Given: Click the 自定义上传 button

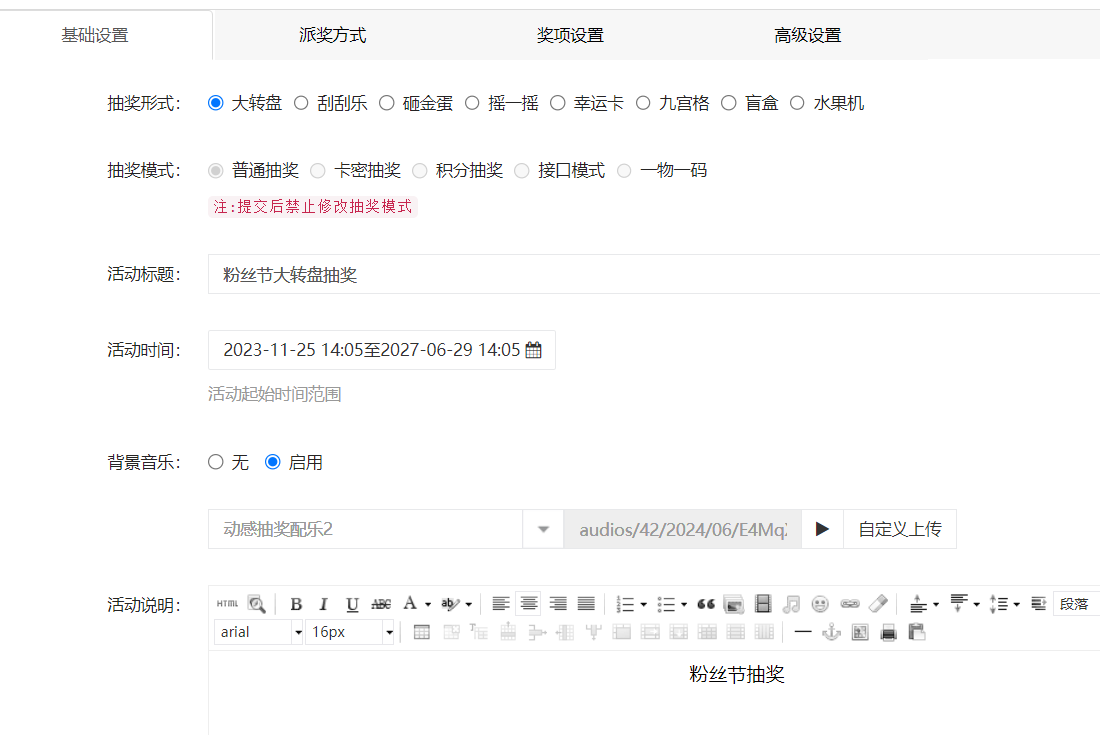Looking at the screenshot, I should pos(899,529).
